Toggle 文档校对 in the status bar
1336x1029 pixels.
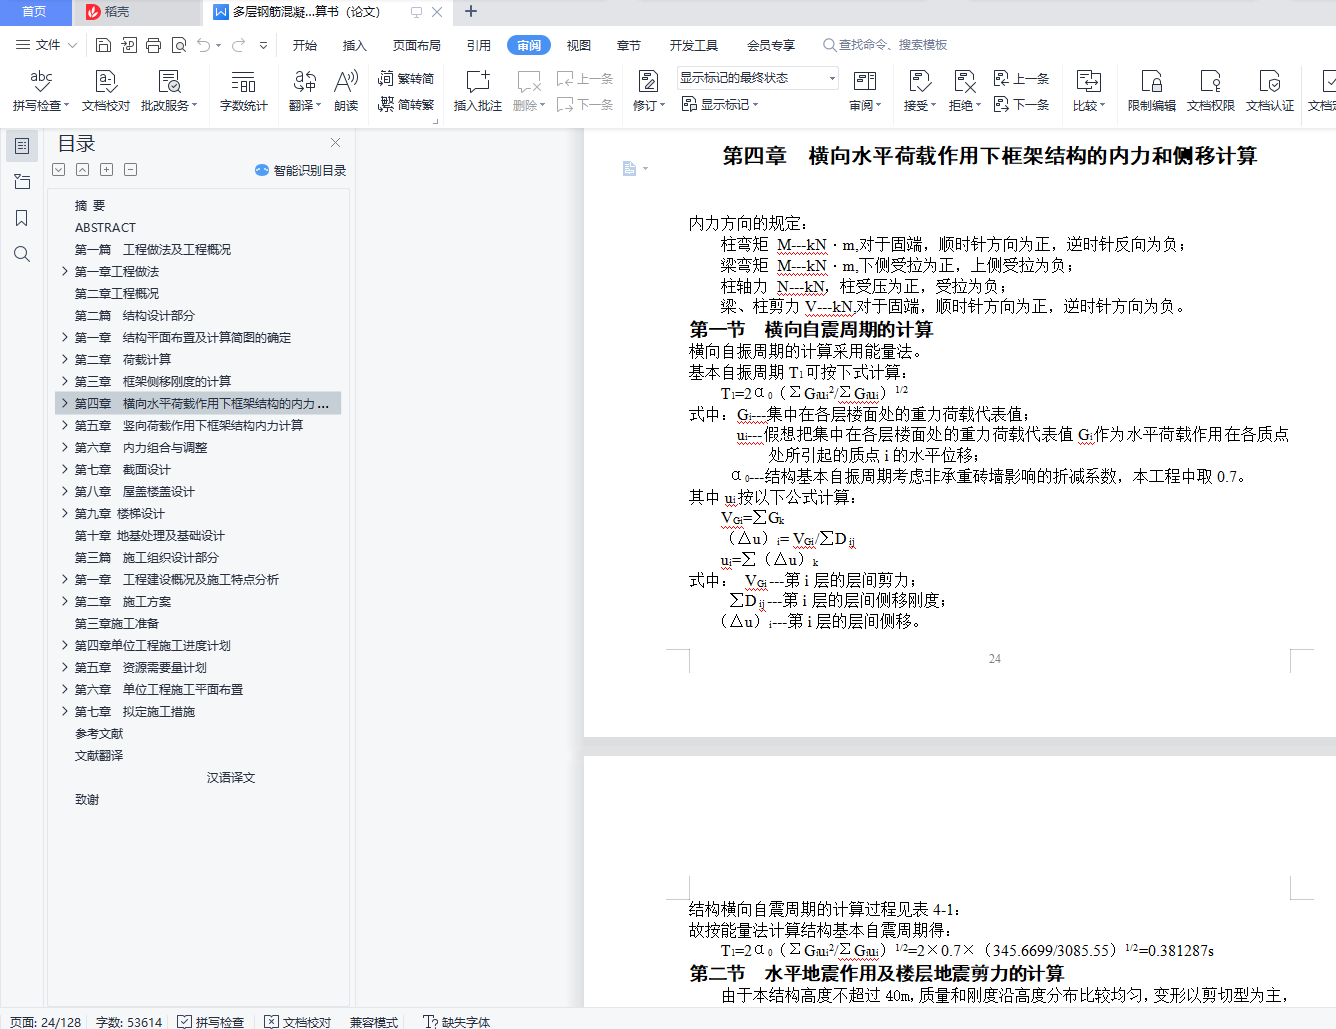pos(298,1022)
